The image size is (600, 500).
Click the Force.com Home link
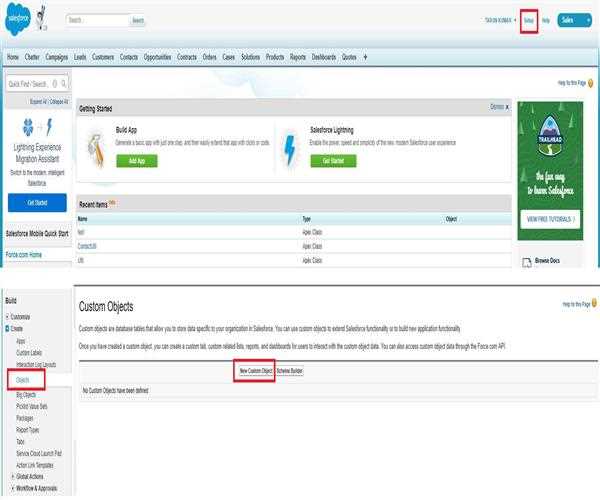24,254
